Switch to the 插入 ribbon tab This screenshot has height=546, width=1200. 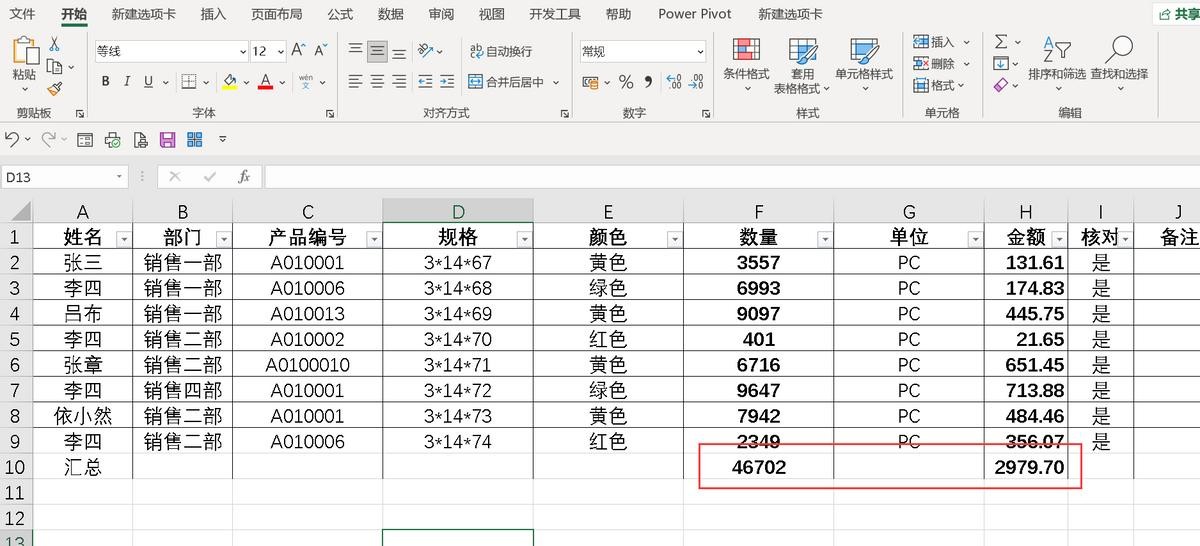tap(213, 14)
